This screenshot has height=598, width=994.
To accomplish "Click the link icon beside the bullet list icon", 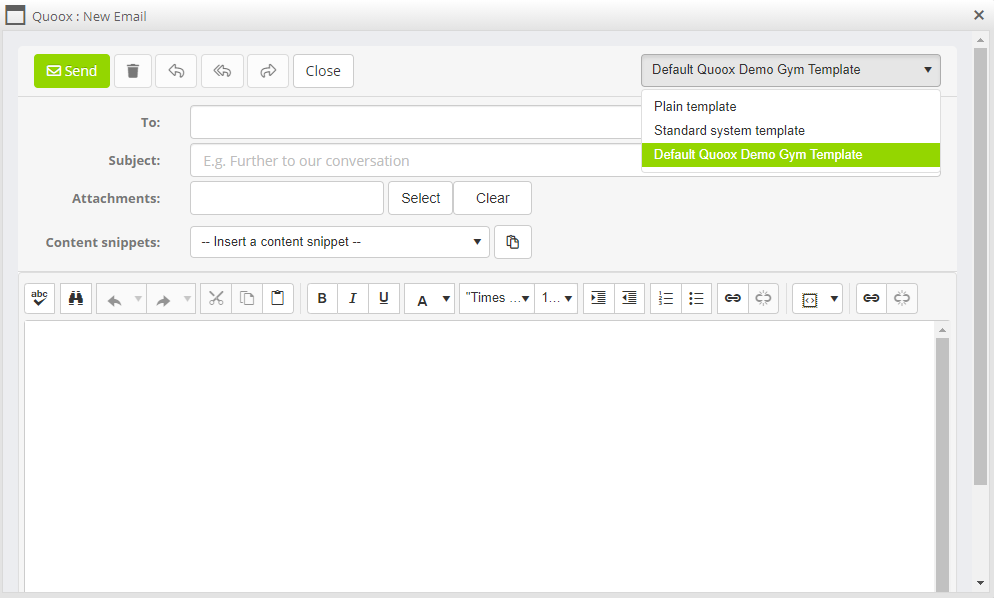I will [733, 298].
